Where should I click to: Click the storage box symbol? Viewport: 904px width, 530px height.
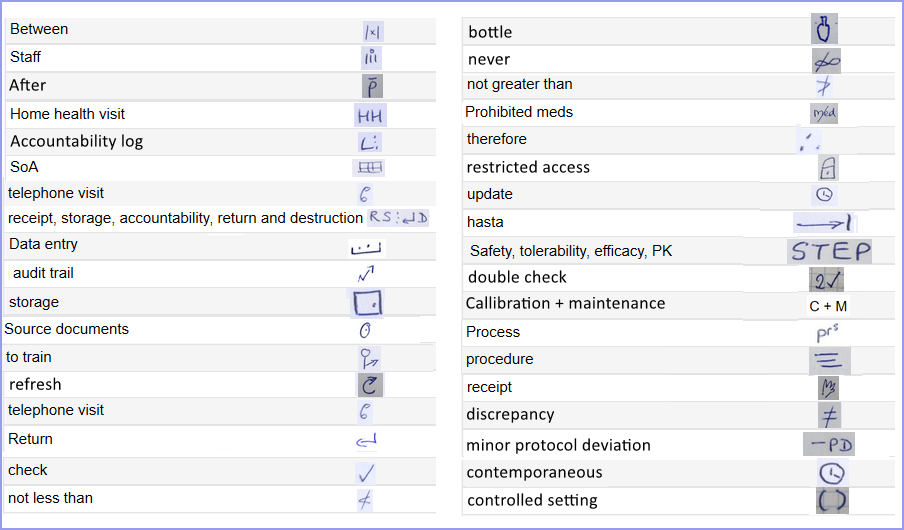(x=367, y=303)
